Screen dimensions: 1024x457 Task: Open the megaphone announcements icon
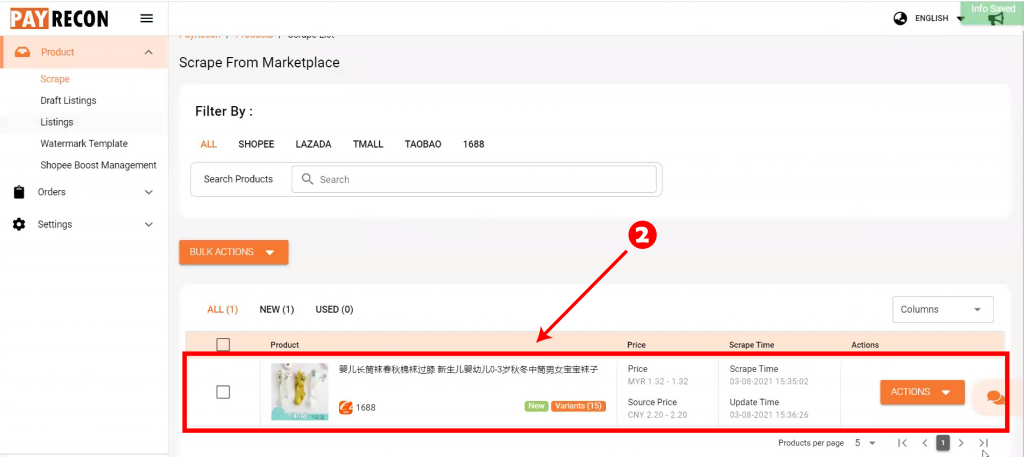tap(996, 19)
